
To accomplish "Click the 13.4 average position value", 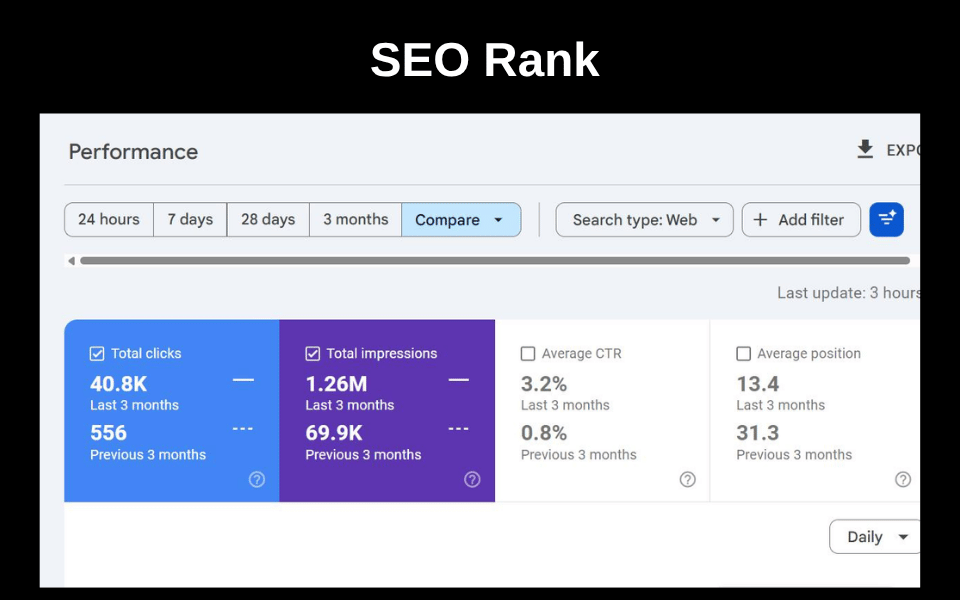I will tap(757, 384).
